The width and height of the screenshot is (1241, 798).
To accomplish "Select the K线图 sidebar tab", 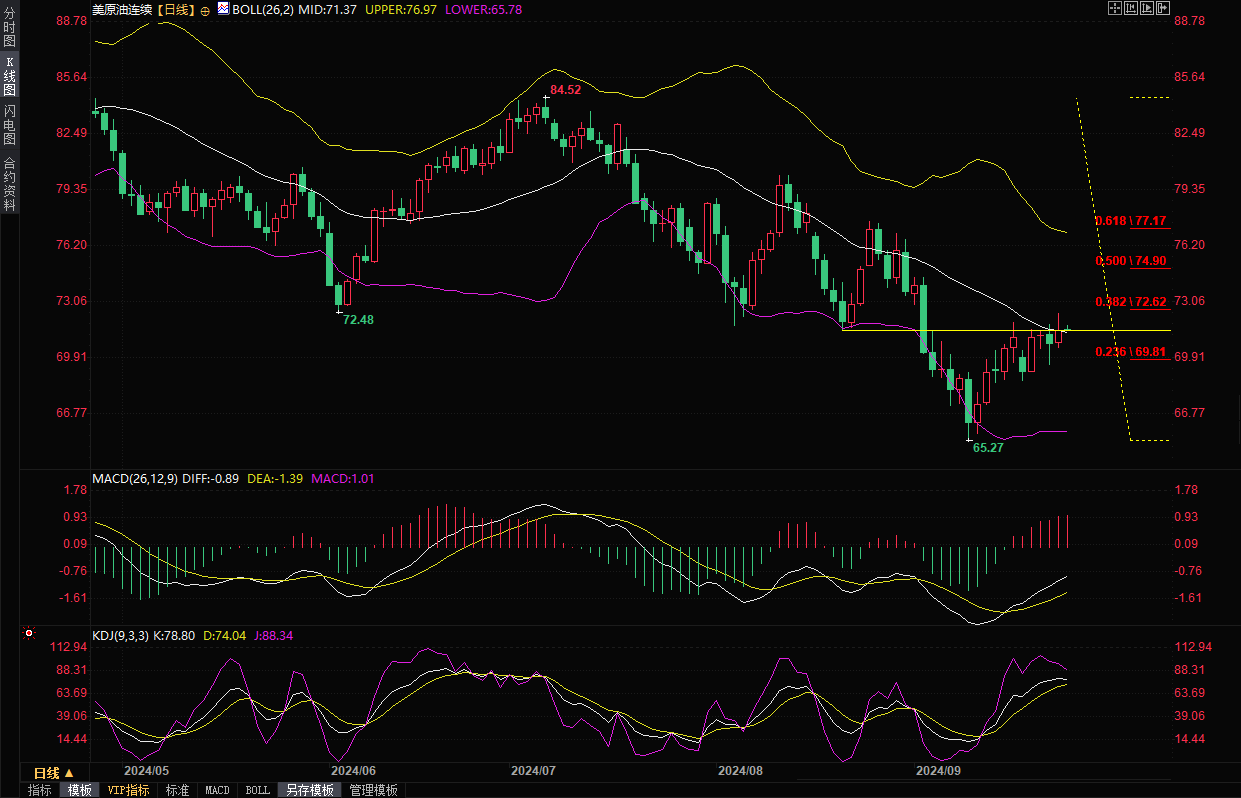I will (x=9, y=76).
